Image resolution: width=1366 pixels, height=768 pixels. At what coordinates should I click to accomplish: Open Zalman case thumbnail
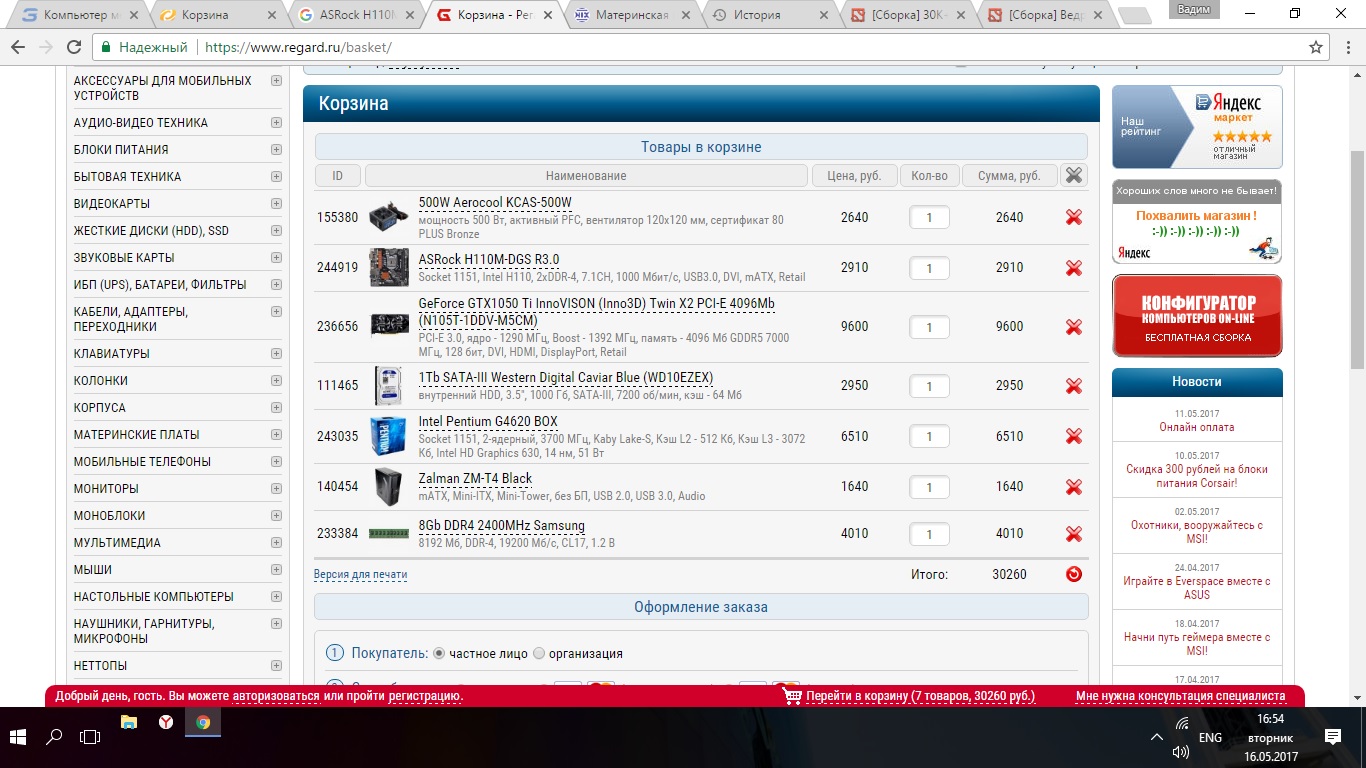[387, 487]
